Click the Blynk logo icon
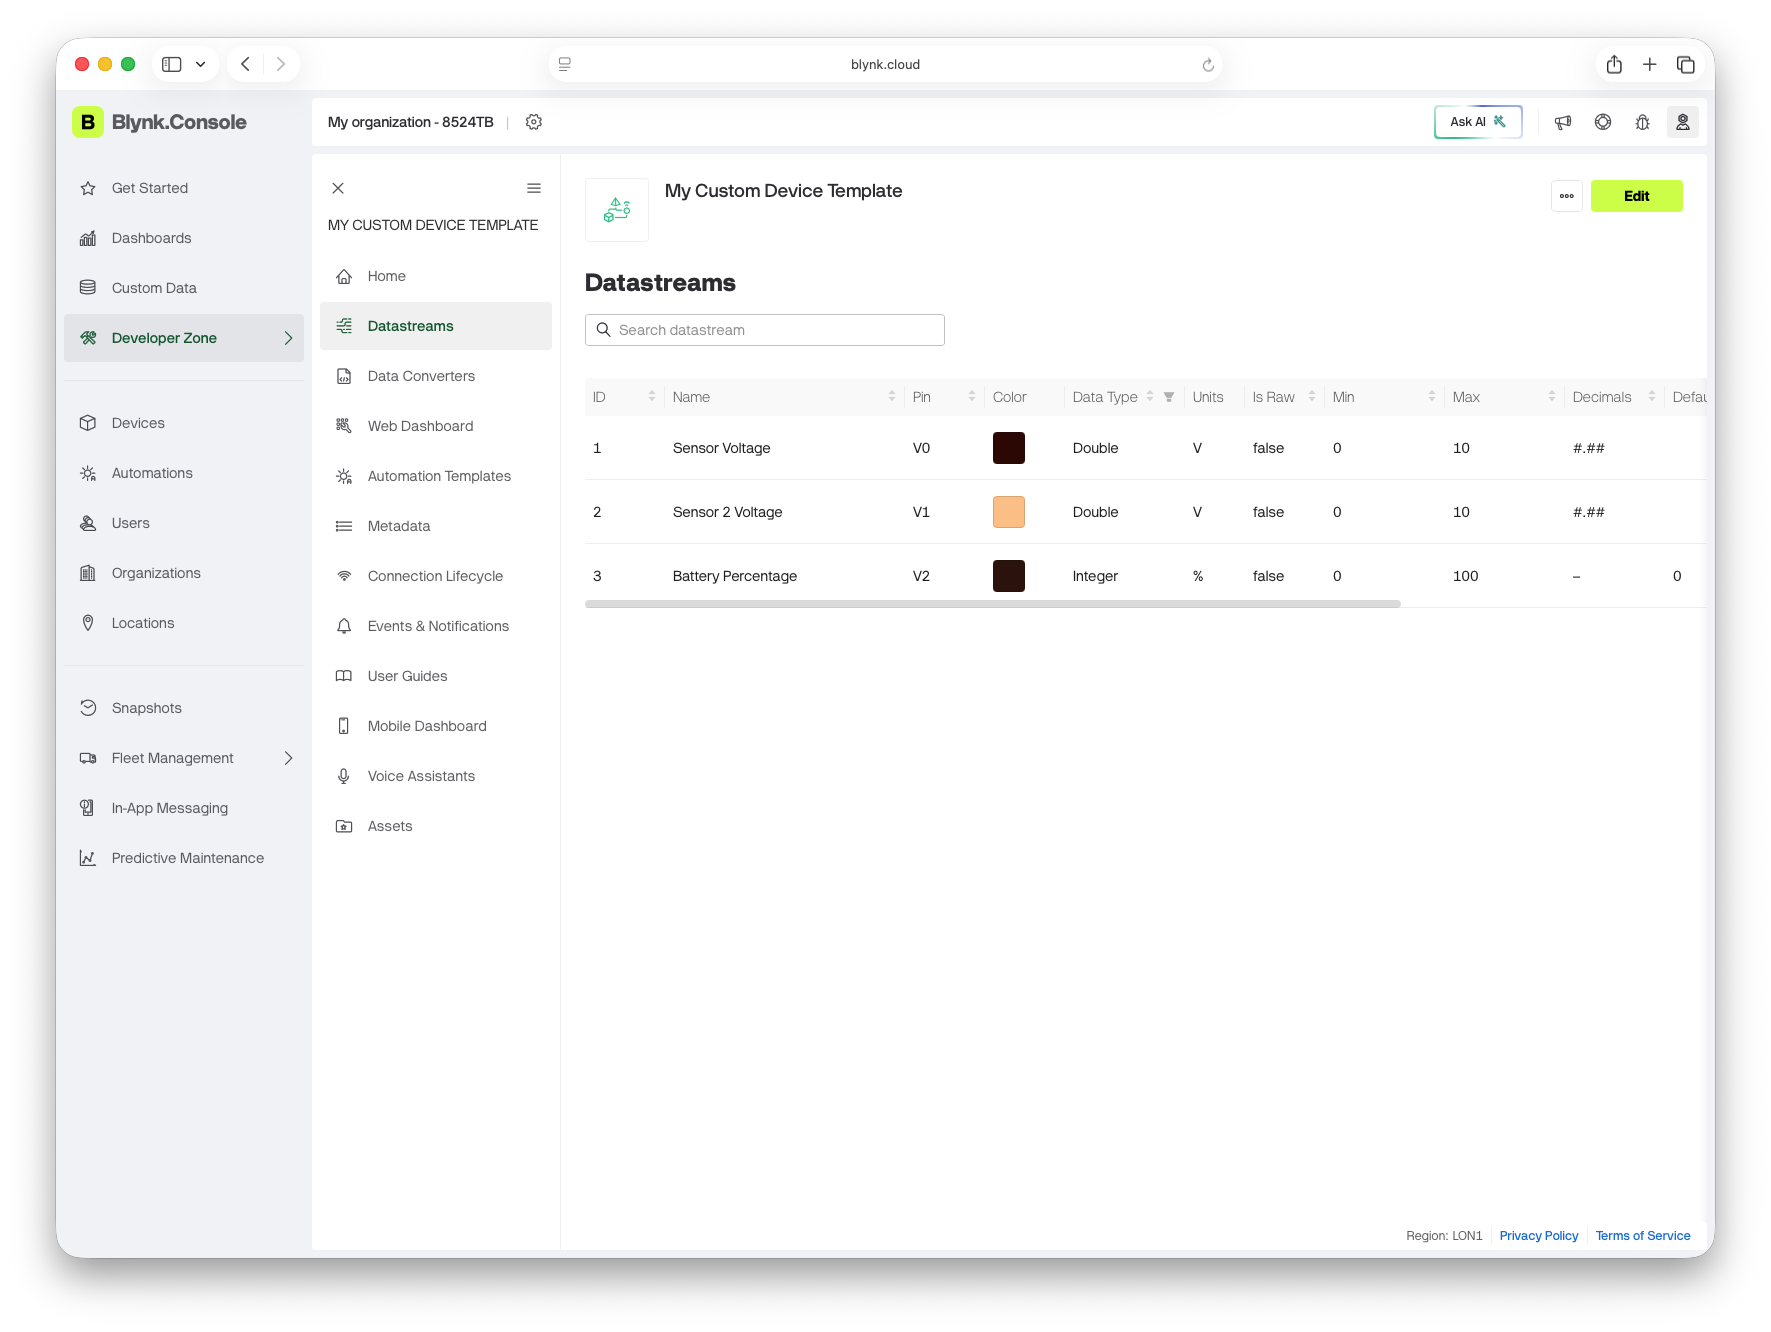 coord(88,122)
